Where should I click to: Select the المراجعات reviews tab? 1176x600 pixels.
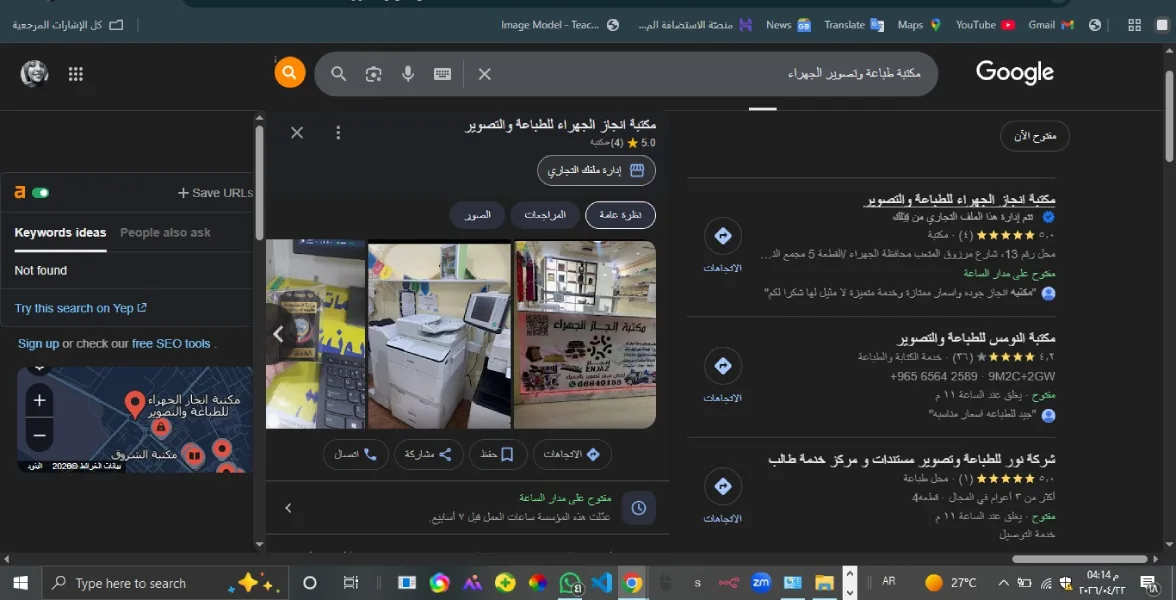545,215
